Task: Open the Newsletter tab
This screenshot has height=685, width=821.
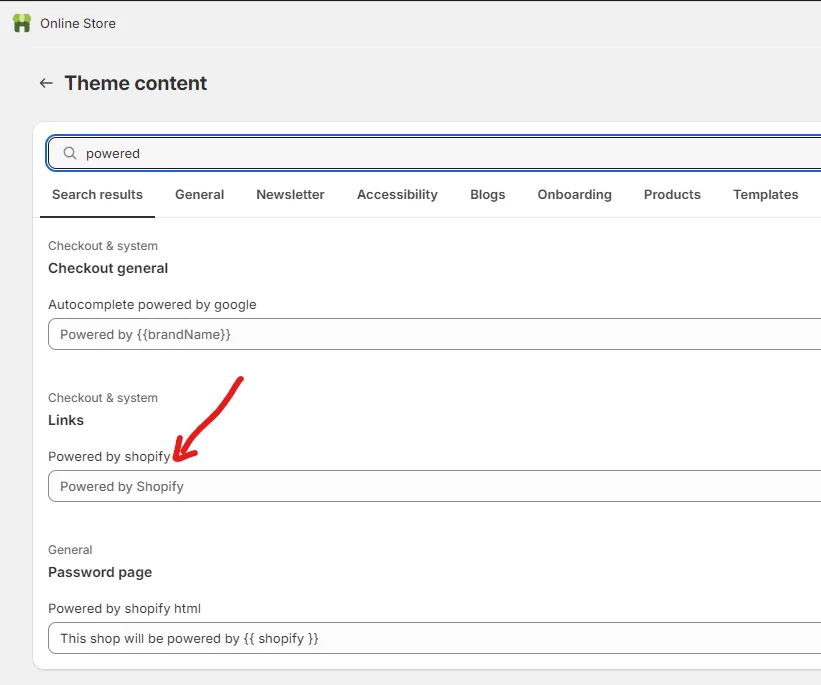Action: point(290,194)
